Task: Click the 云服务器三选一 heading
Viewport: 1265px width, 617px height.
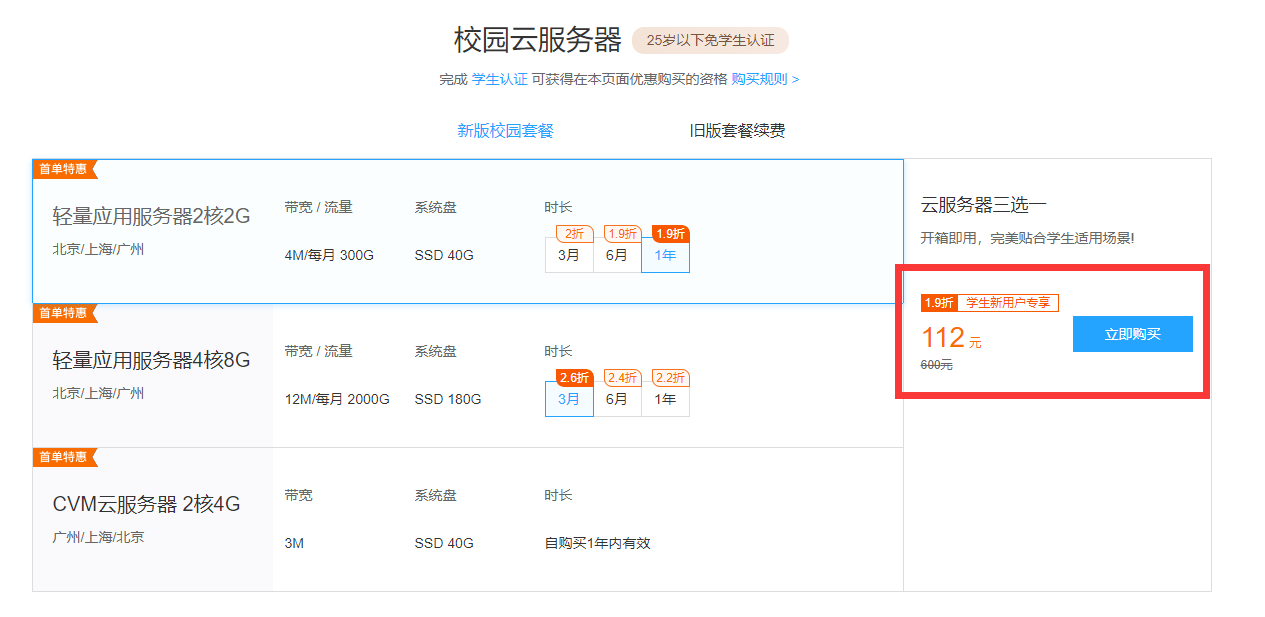Action: [x=984, y=206]
